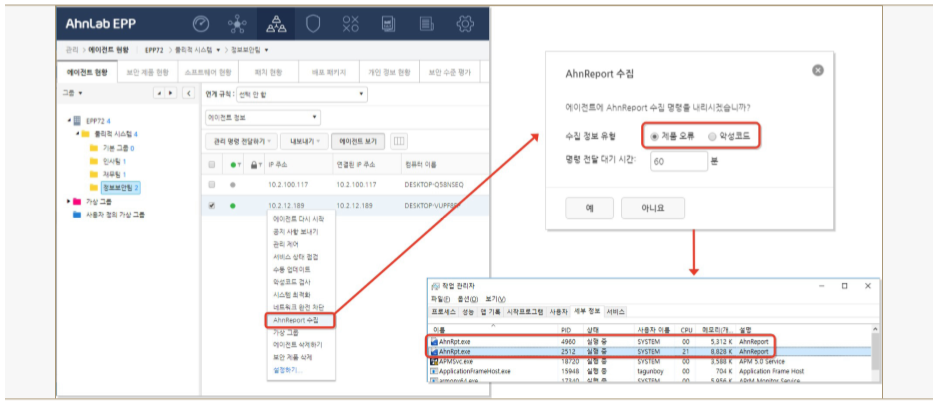
Task: Switch to the 보안 제품 현황 tab
Action: (x=147, y=72)
